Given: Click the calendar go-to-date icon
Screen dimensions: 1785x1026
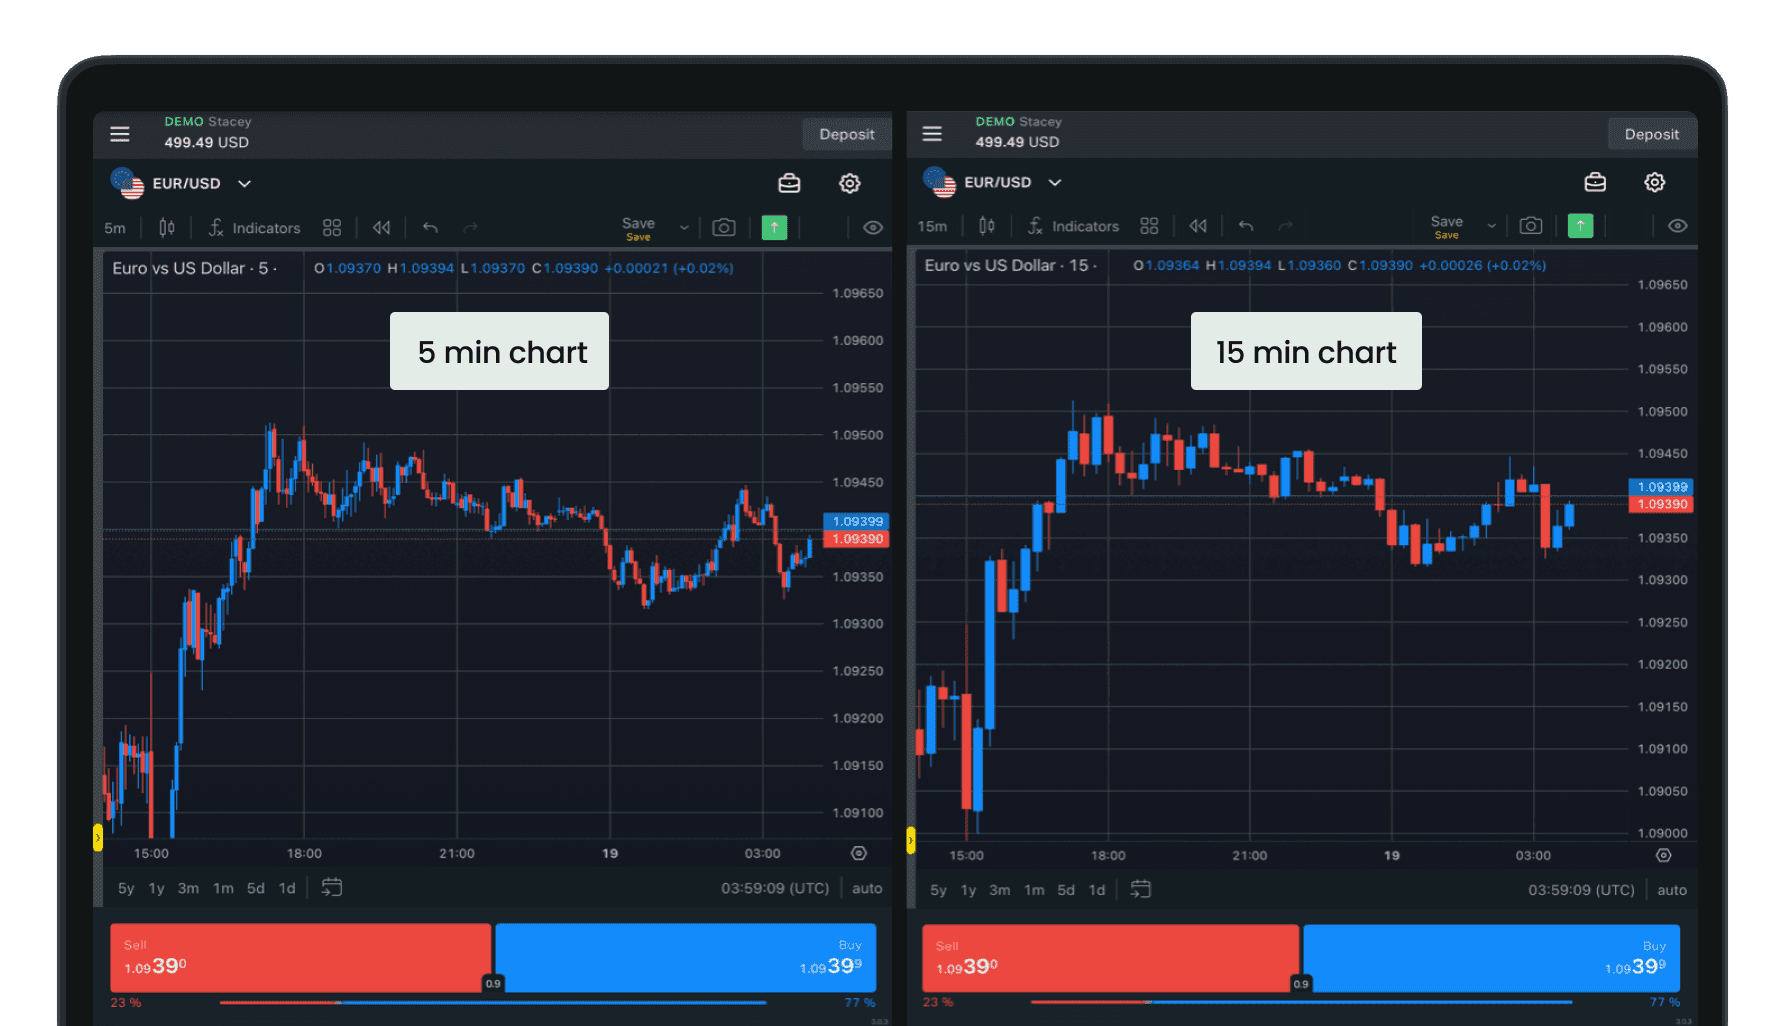Looking at the screenshot, I should coord(331,887).
